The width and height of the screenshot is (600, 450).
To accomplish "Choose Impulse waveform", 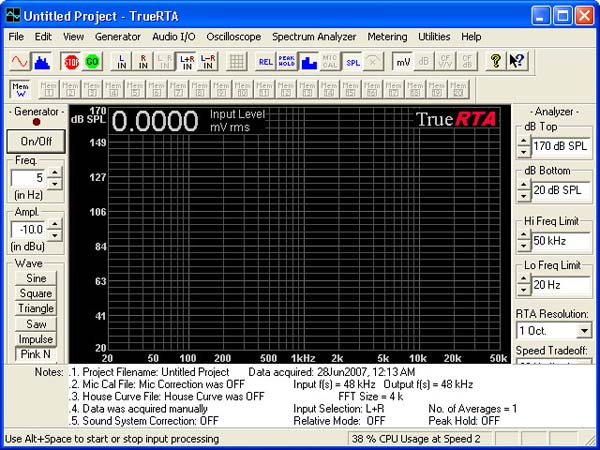I will pos(36,339).
